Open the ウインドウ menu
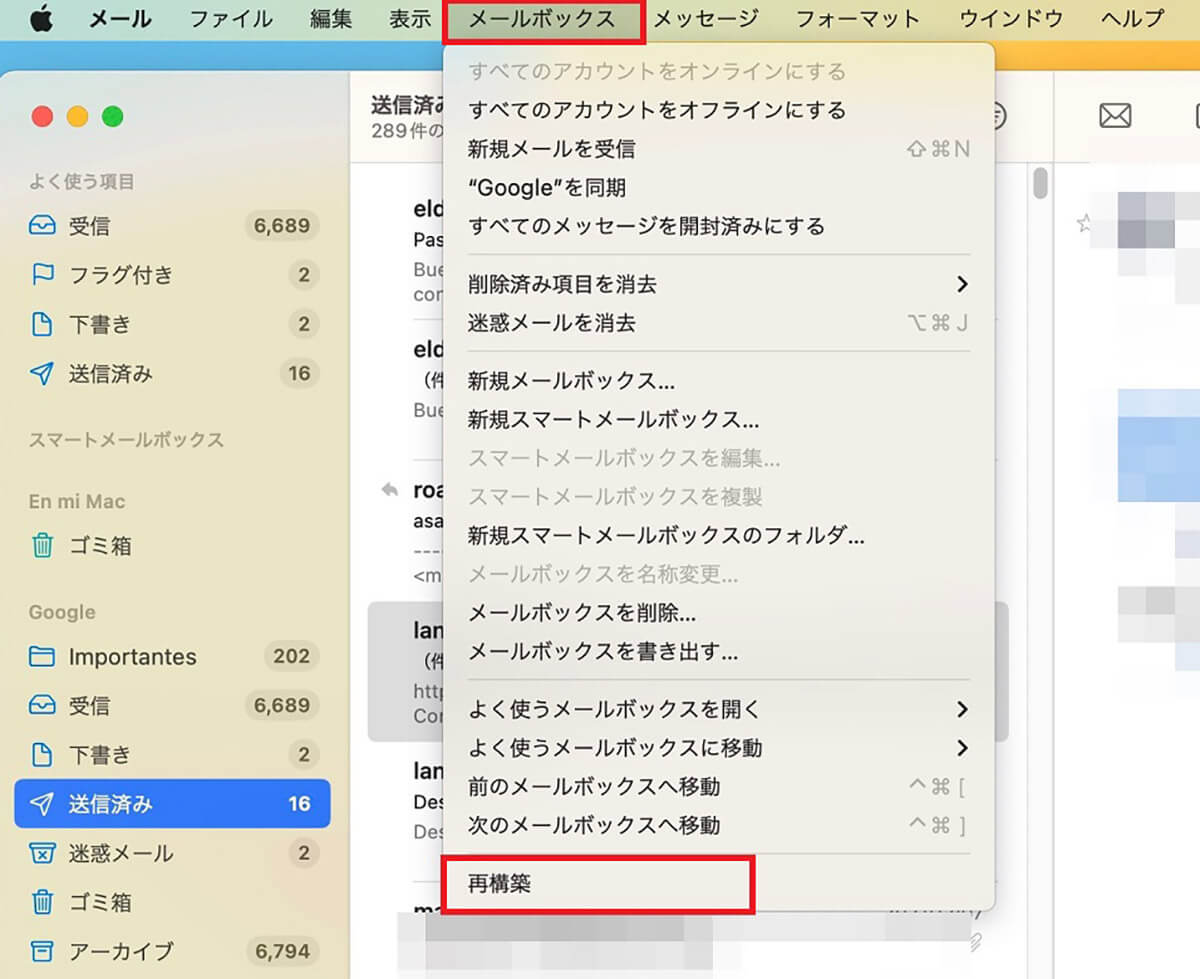1200x979 pixels. coord(1010,18)
